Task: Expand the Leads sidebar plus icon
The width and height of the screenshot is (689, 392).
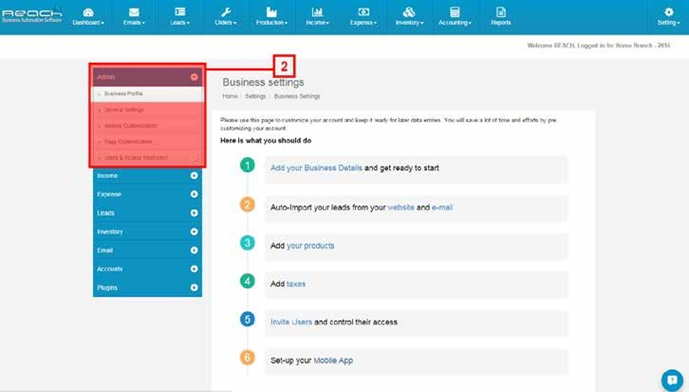Action: coord(194,213)
